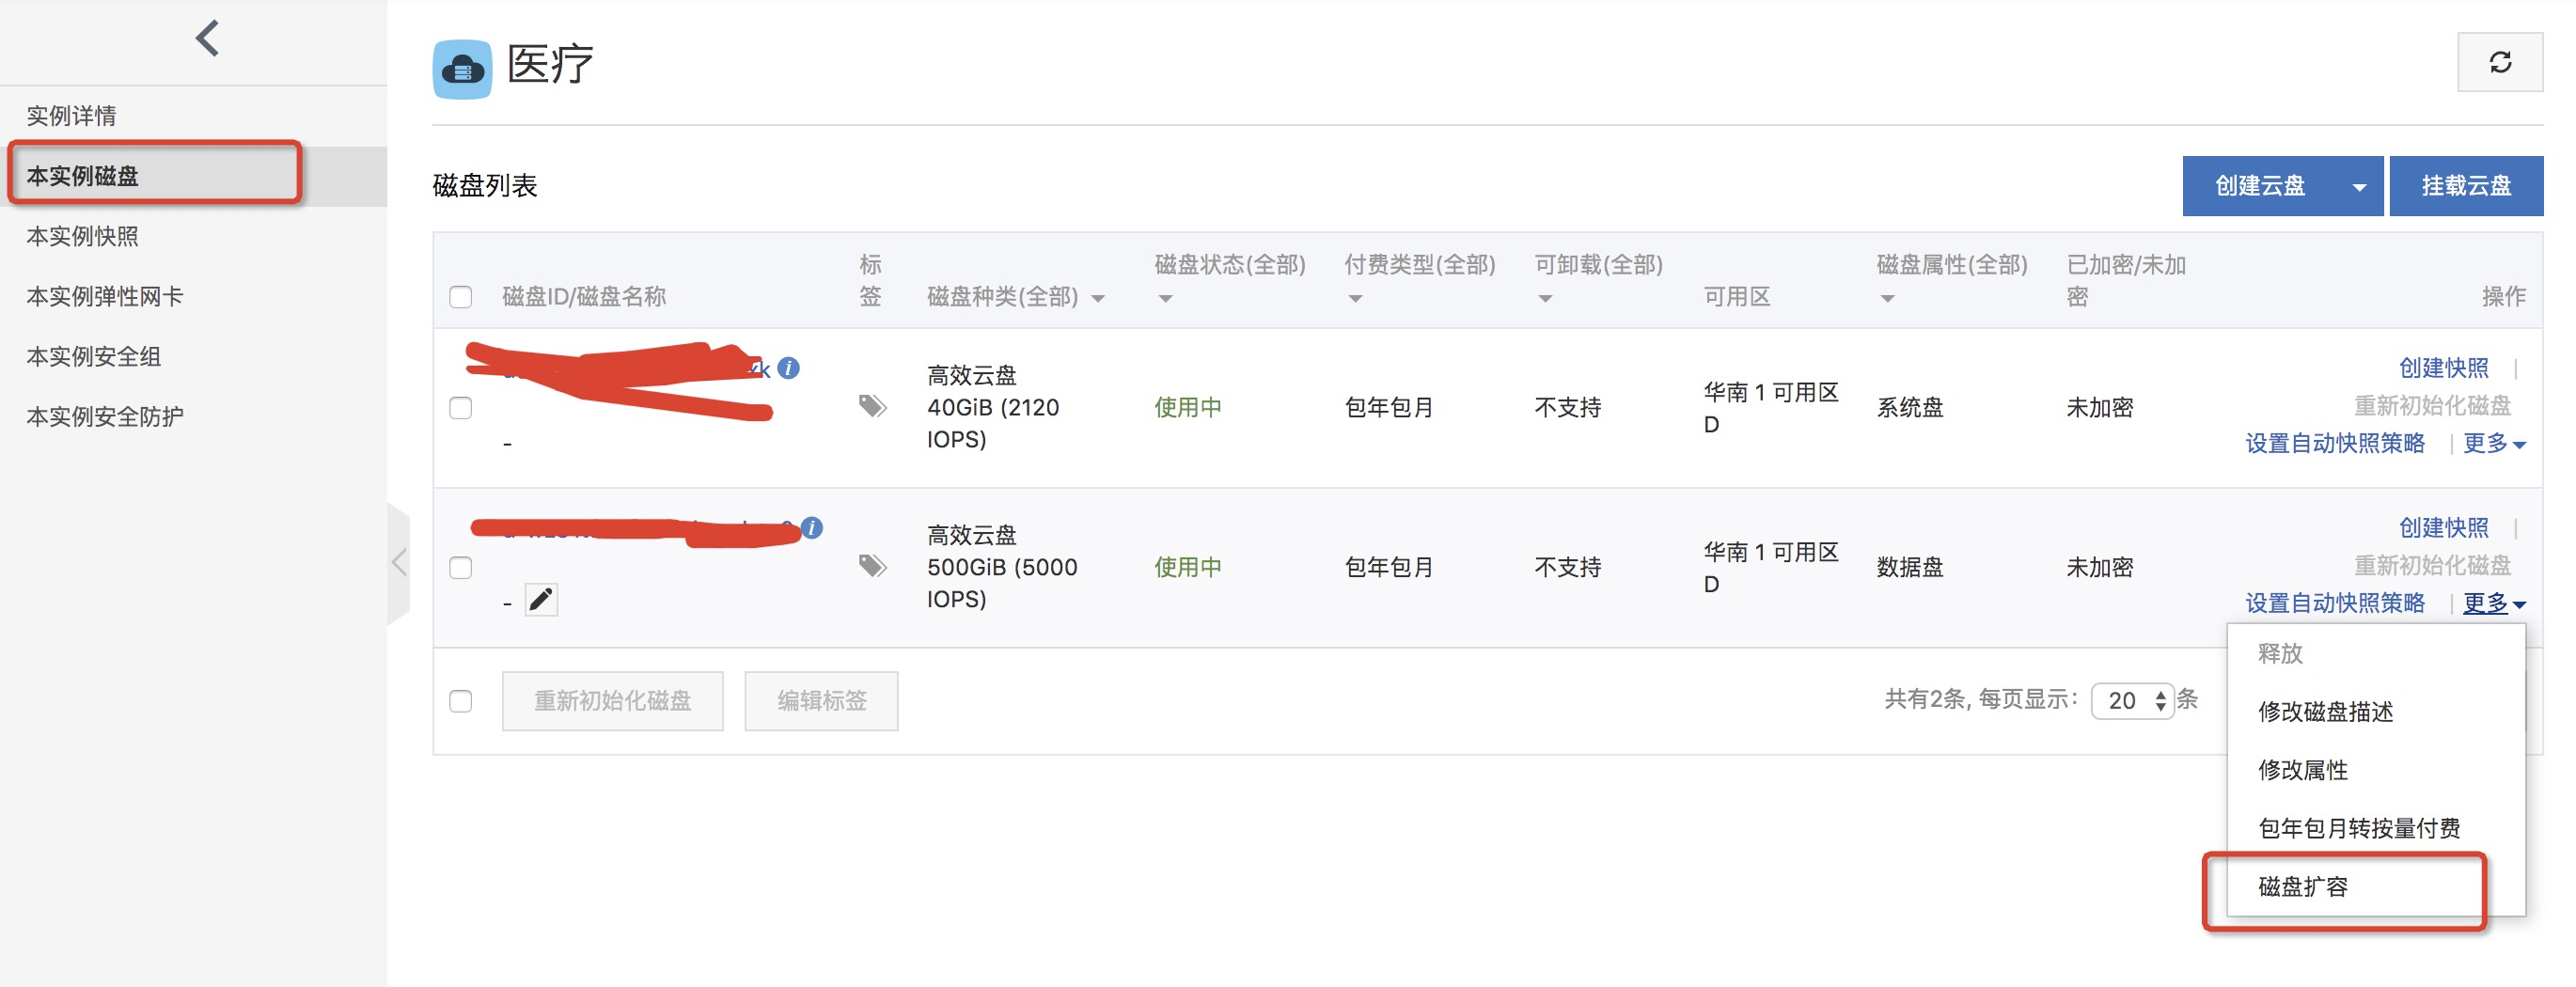Open 本实例快照 in the left sidebar
The width and height of the screenshot is (2576, 987).
(83, 236)
